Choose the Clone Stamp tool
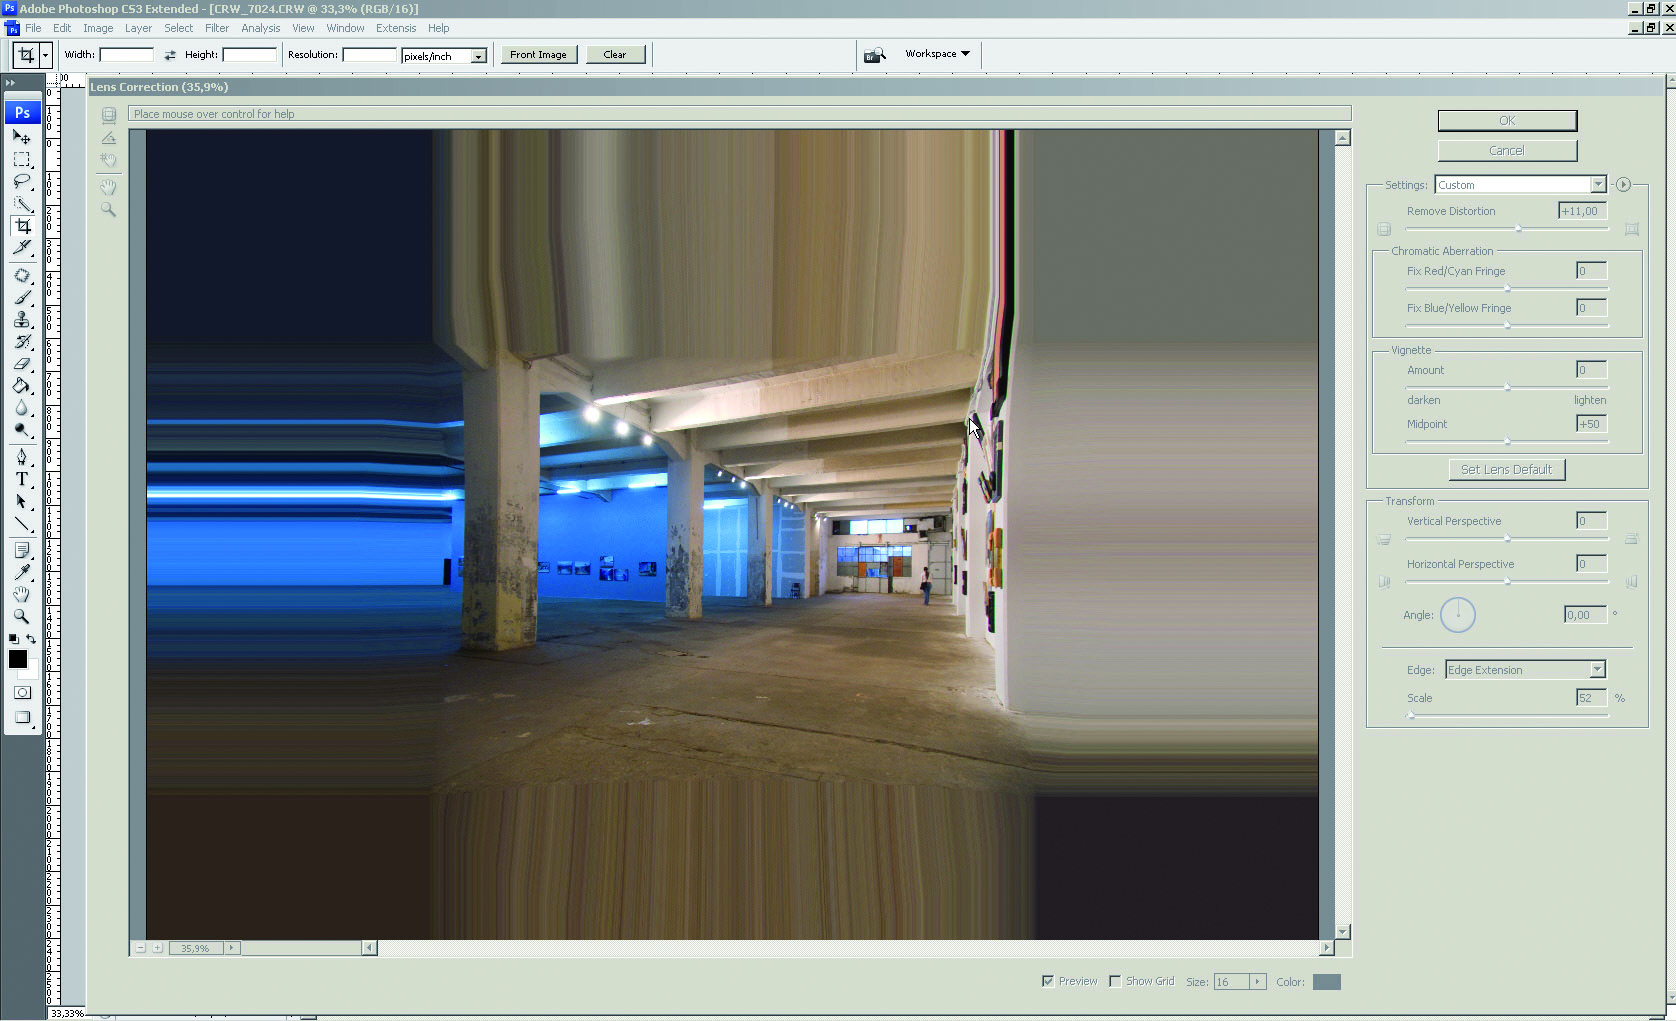Screen dimensions: 1676x1021 22,320
